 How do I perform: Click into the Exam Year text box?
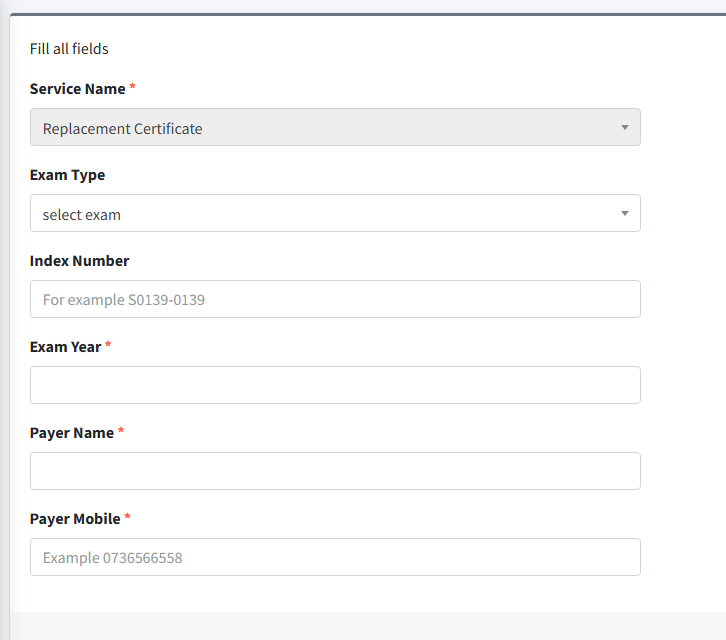point(335,385)
